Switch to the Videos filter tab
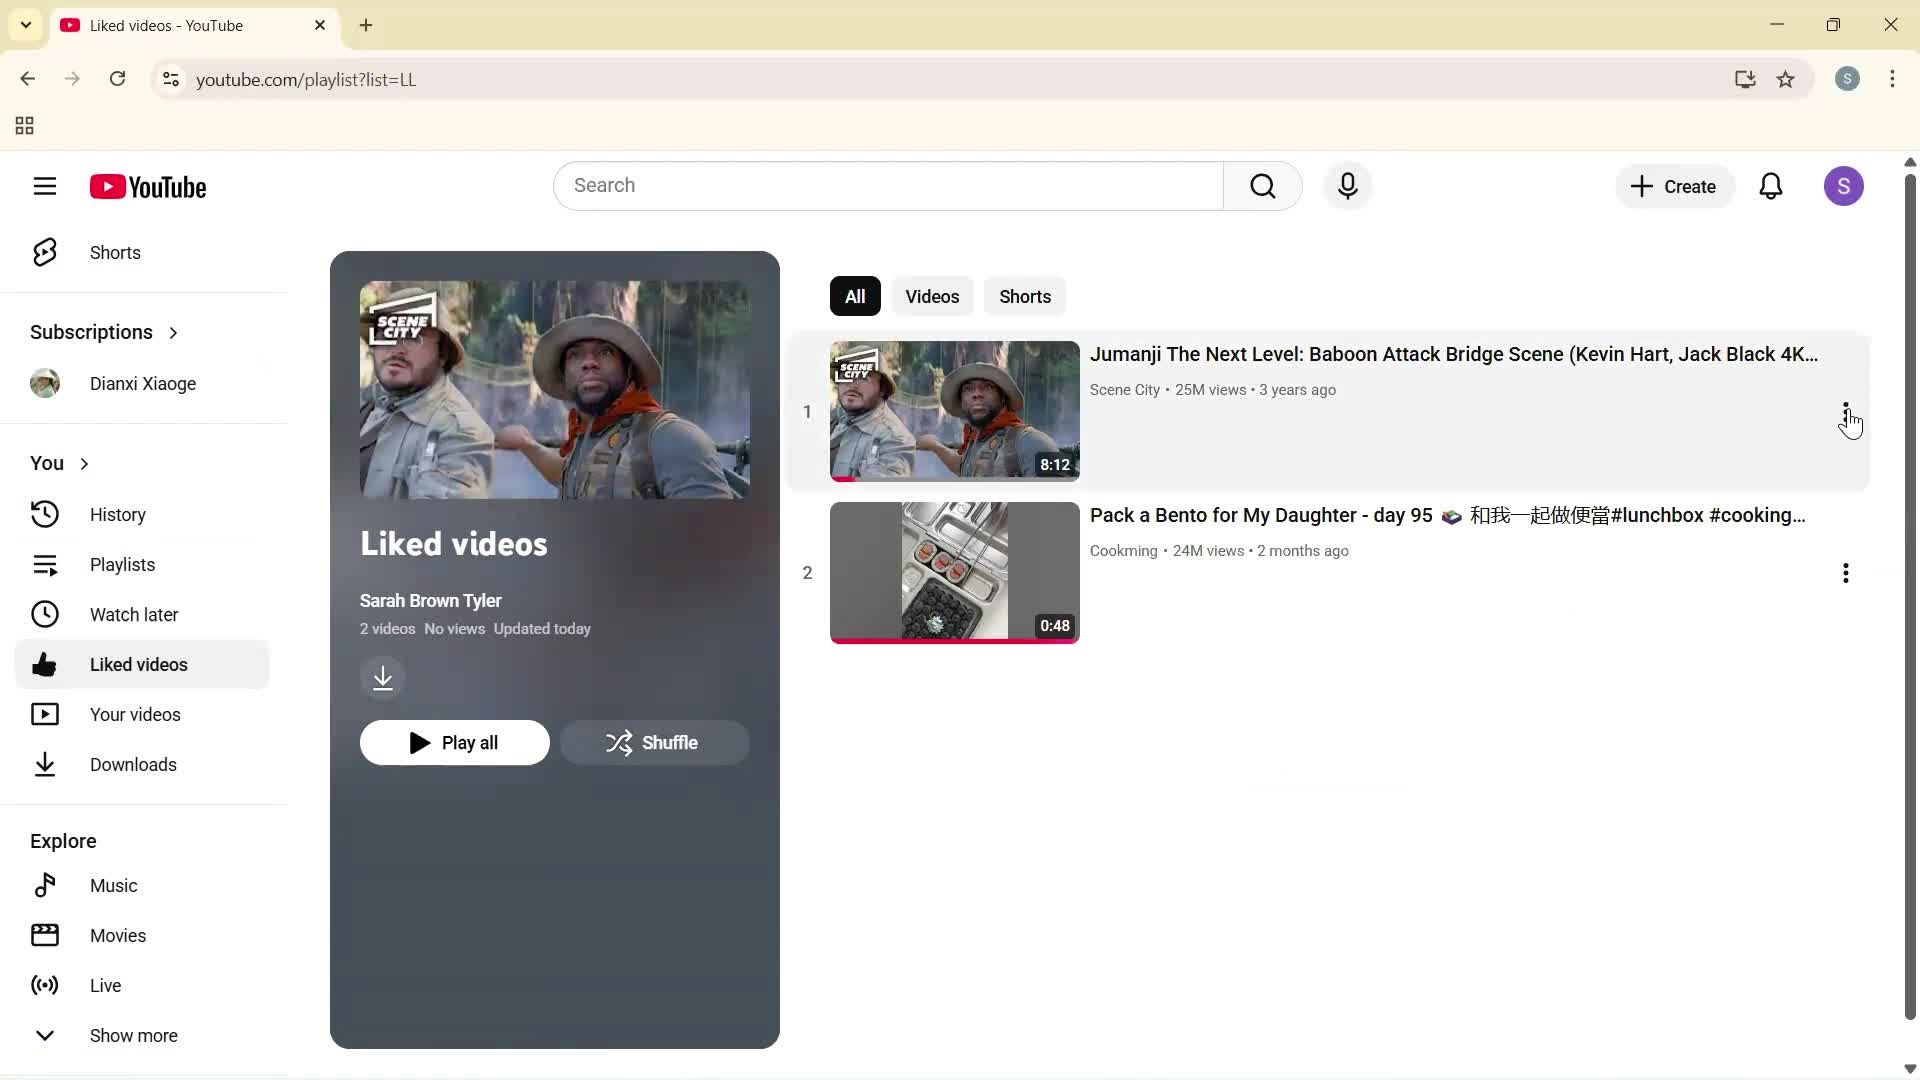Image resolution: width=1920 pixels, height=1080 pixels. [932, 296]
